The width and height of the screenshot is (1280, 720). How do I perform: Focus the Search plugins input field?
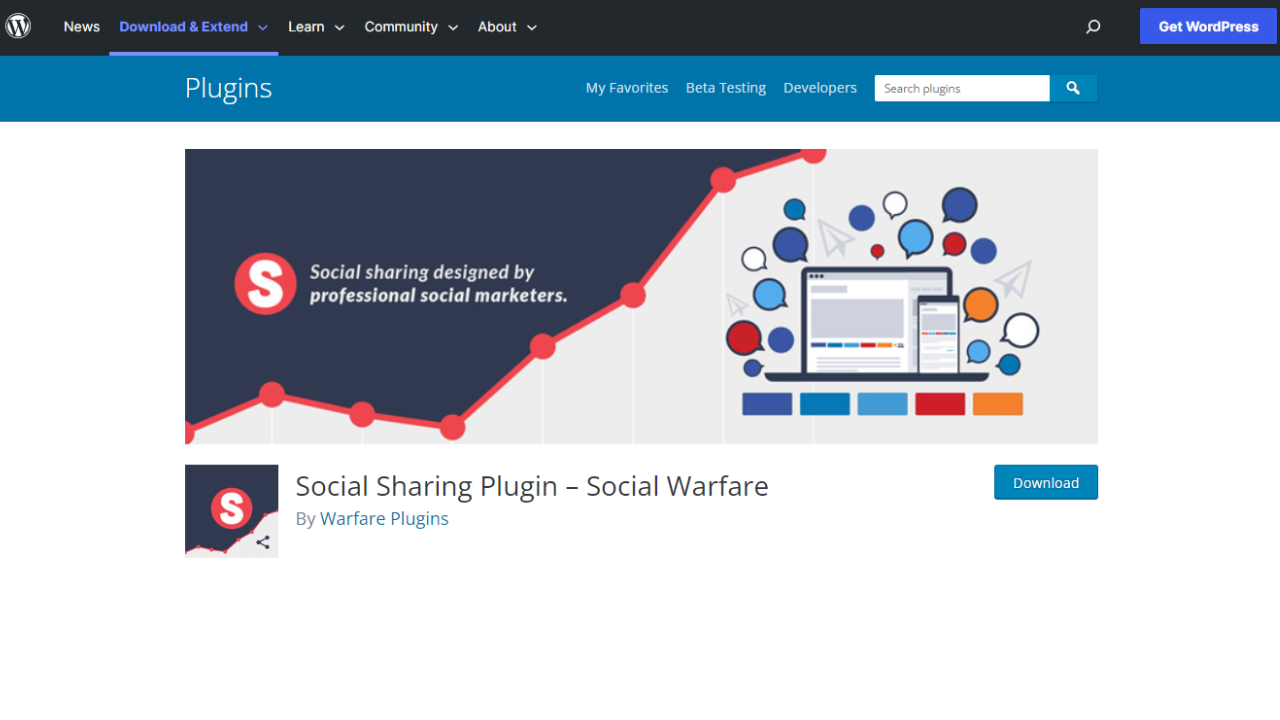click(962, 88)
